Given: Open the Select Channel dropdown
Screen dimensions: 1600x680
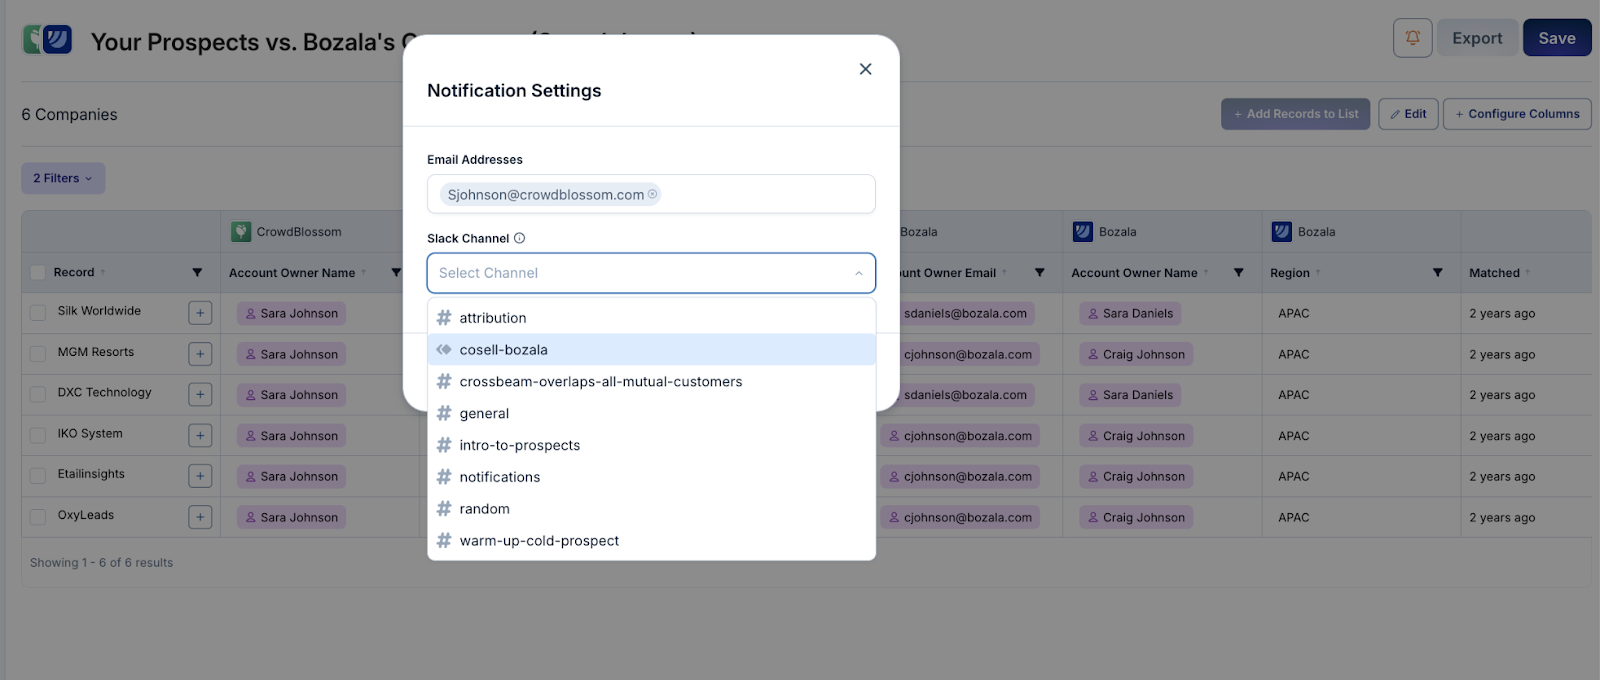Looking at the screenshot, I should point(651,273).
